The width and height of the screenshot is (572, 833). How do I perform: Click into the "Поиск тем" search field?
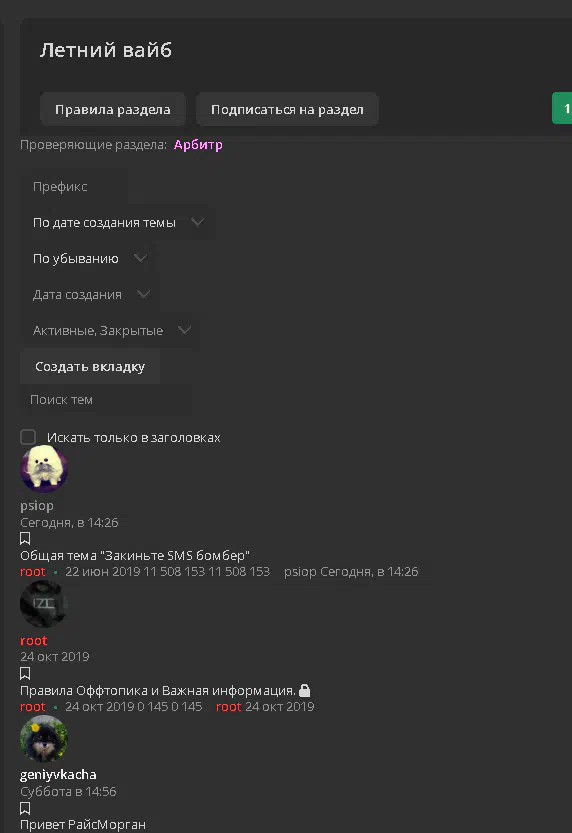(106, 400)
